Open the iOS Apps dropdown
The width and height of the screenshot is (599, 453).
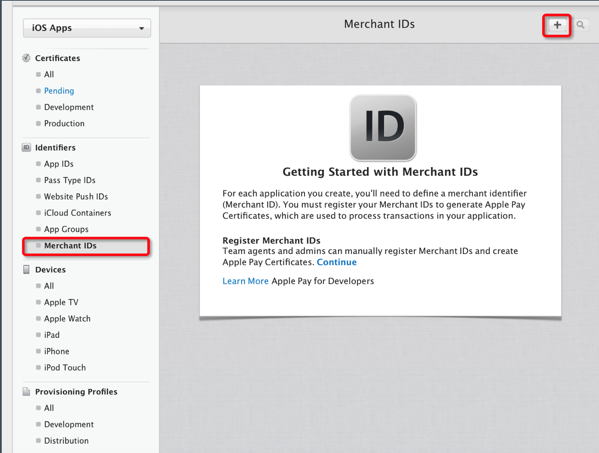tap(87, 28)
